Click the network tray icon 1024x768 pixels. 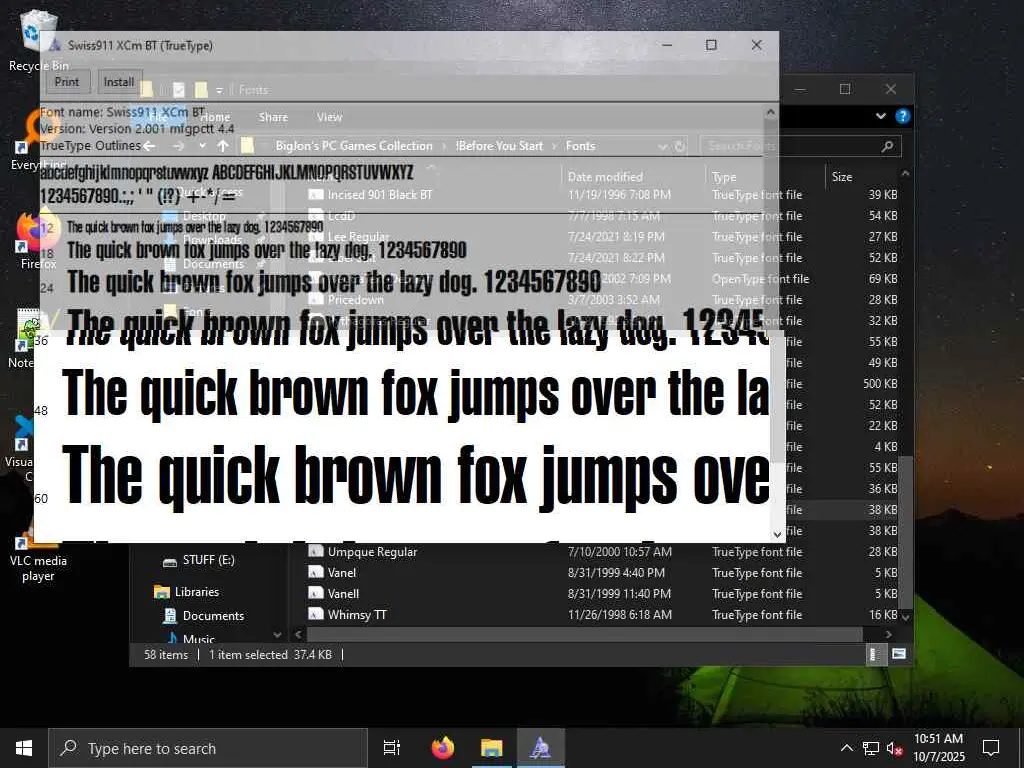tap(871, 748)
